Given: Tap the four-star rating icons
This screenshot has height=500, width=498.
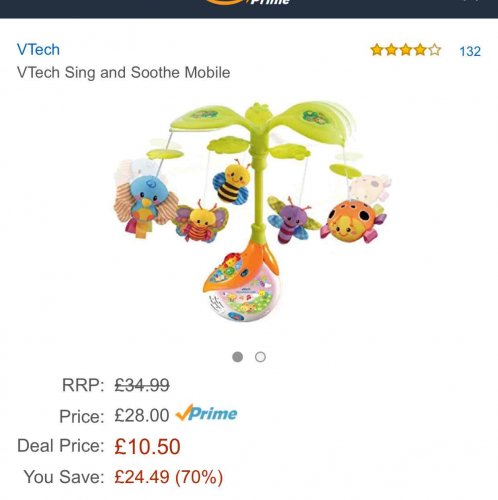Looking at the screenshot, I should 406,50.
